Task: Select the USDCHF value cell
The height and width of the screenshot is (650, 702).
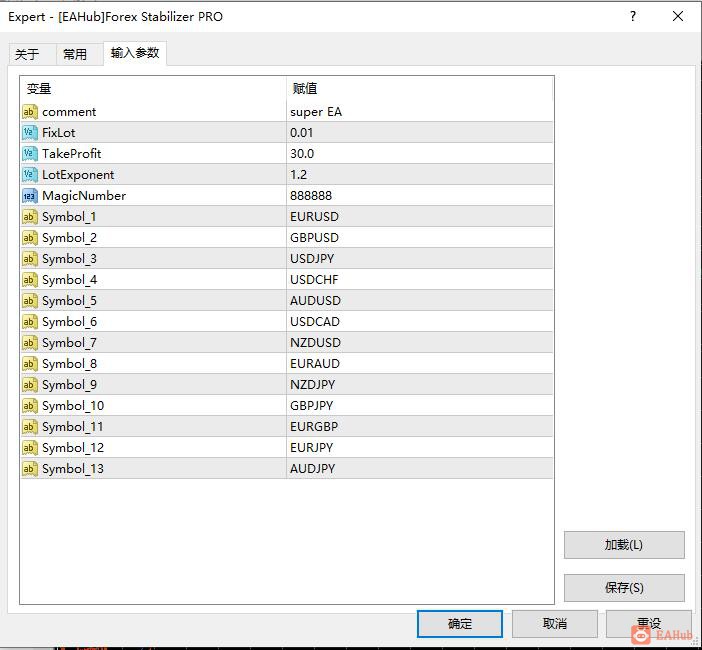Action: pyautogui.click(x=420, y=280)
